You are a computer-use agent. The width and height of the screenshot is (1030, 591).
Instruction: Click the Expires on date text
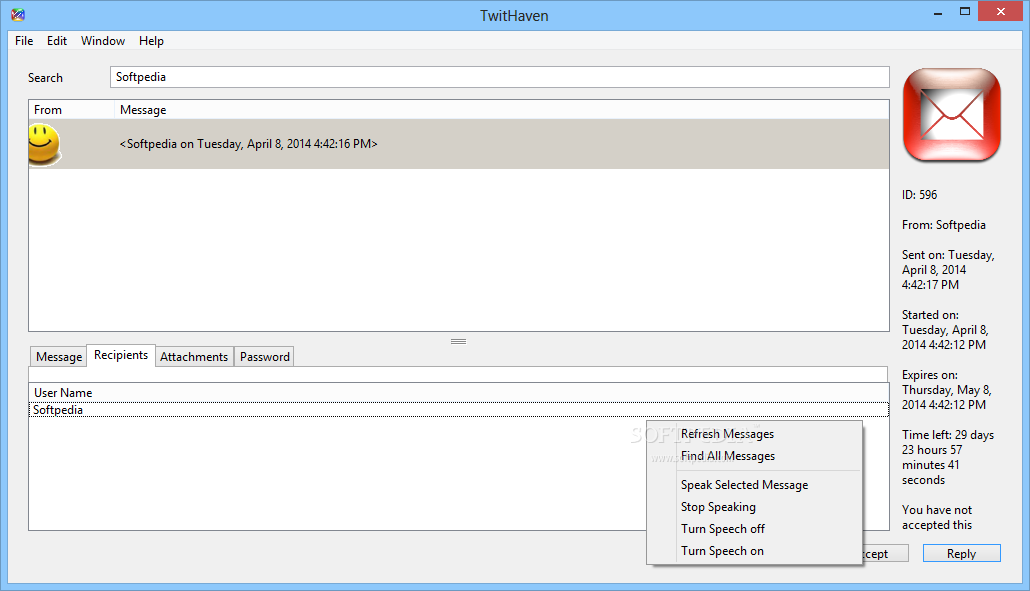pyautogui.click(x=947, y=390)
